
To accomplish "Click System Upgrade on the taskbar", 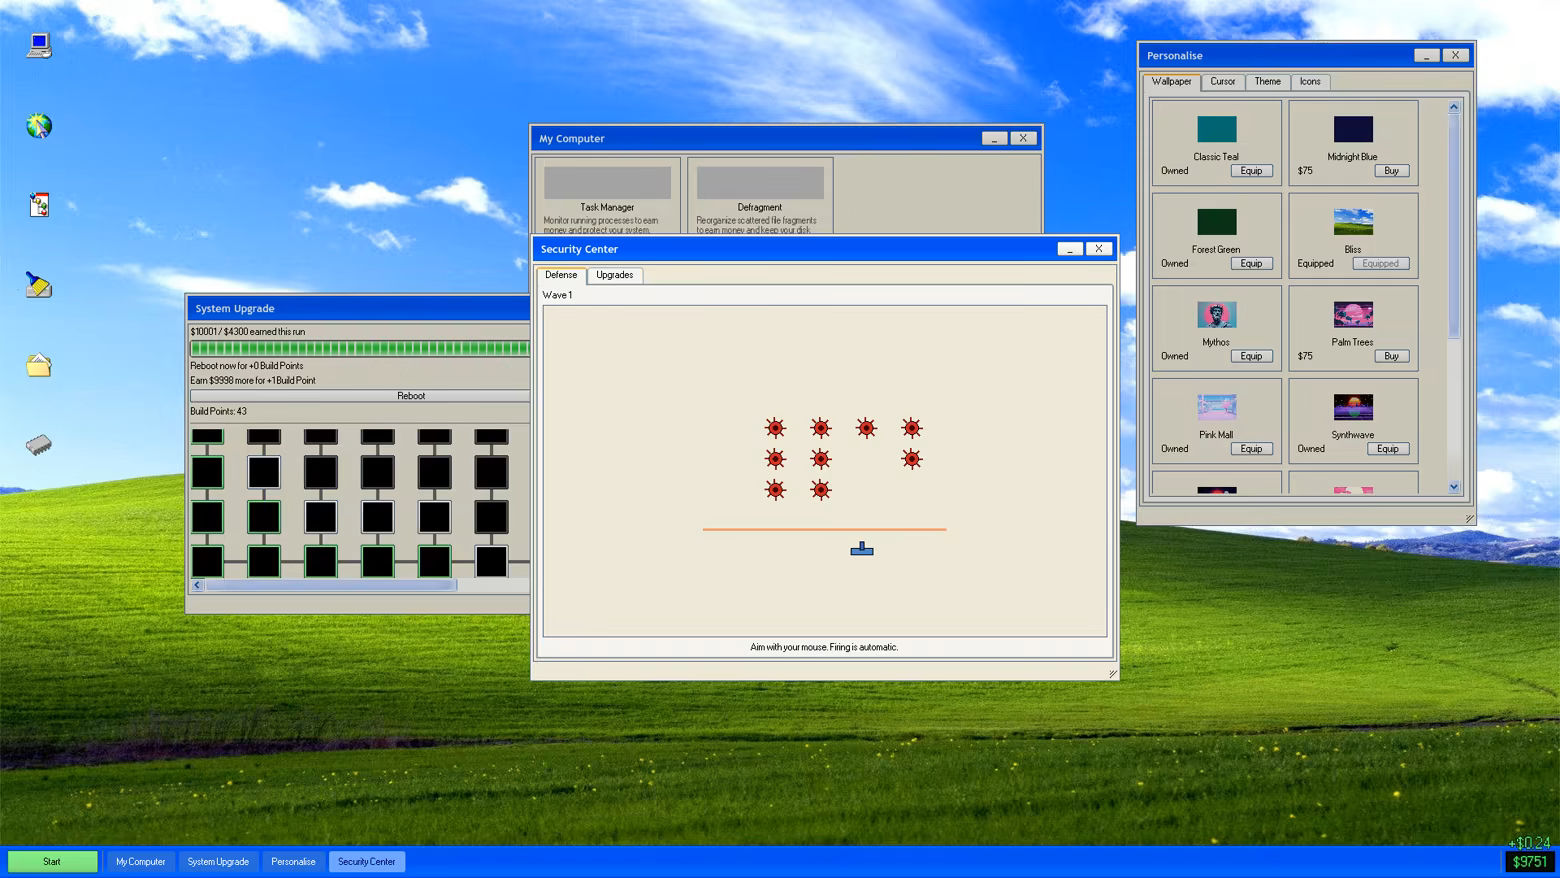I will (x=218, y=862).
